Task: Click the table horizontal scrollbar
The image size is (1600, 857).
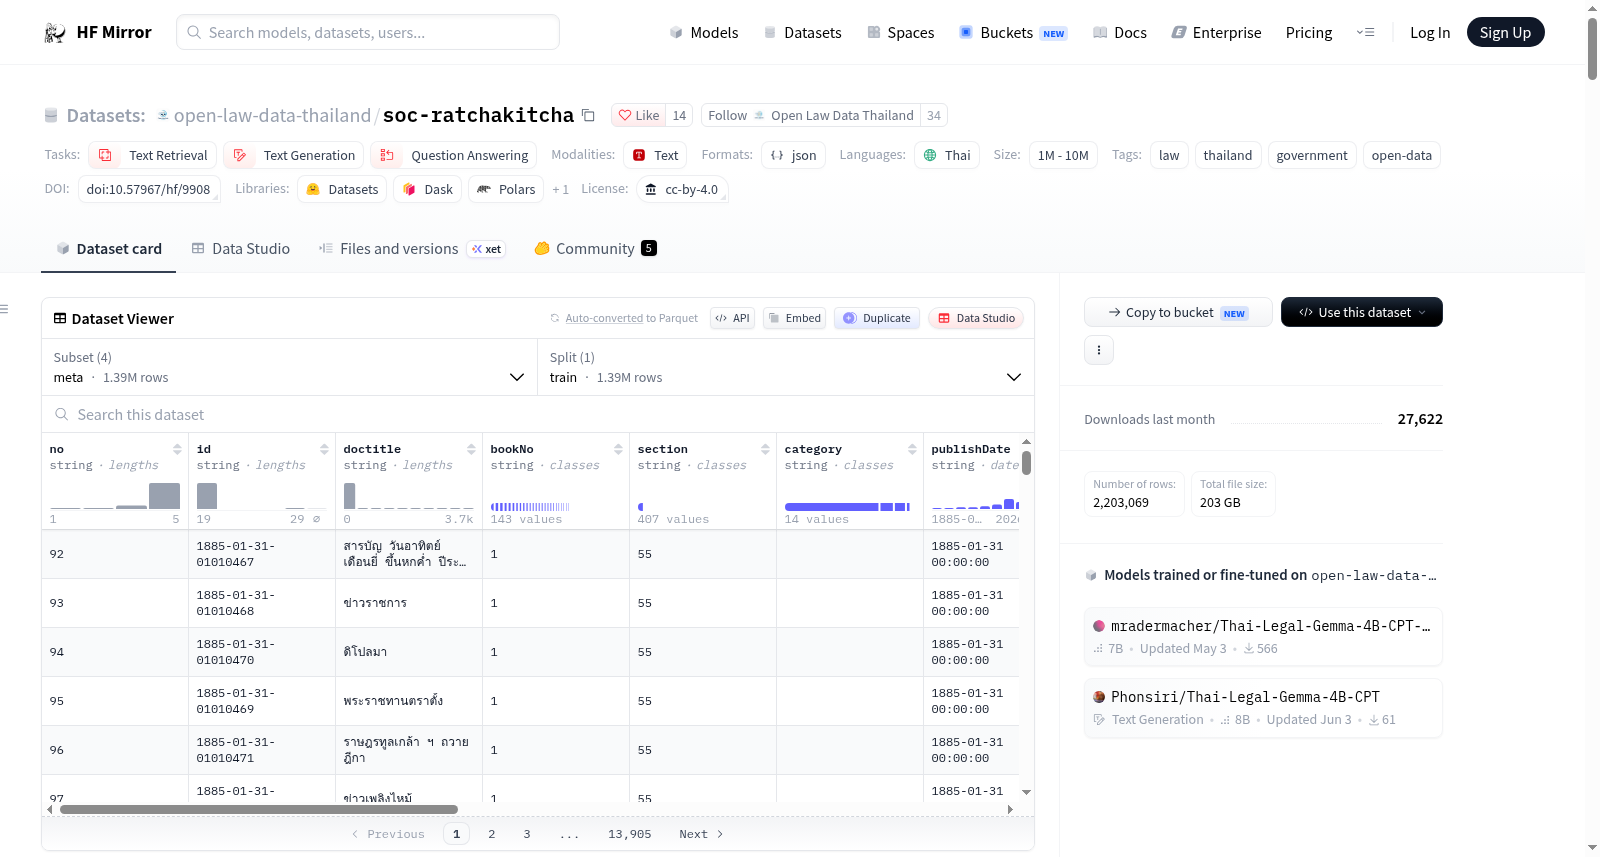Action: 258,809
